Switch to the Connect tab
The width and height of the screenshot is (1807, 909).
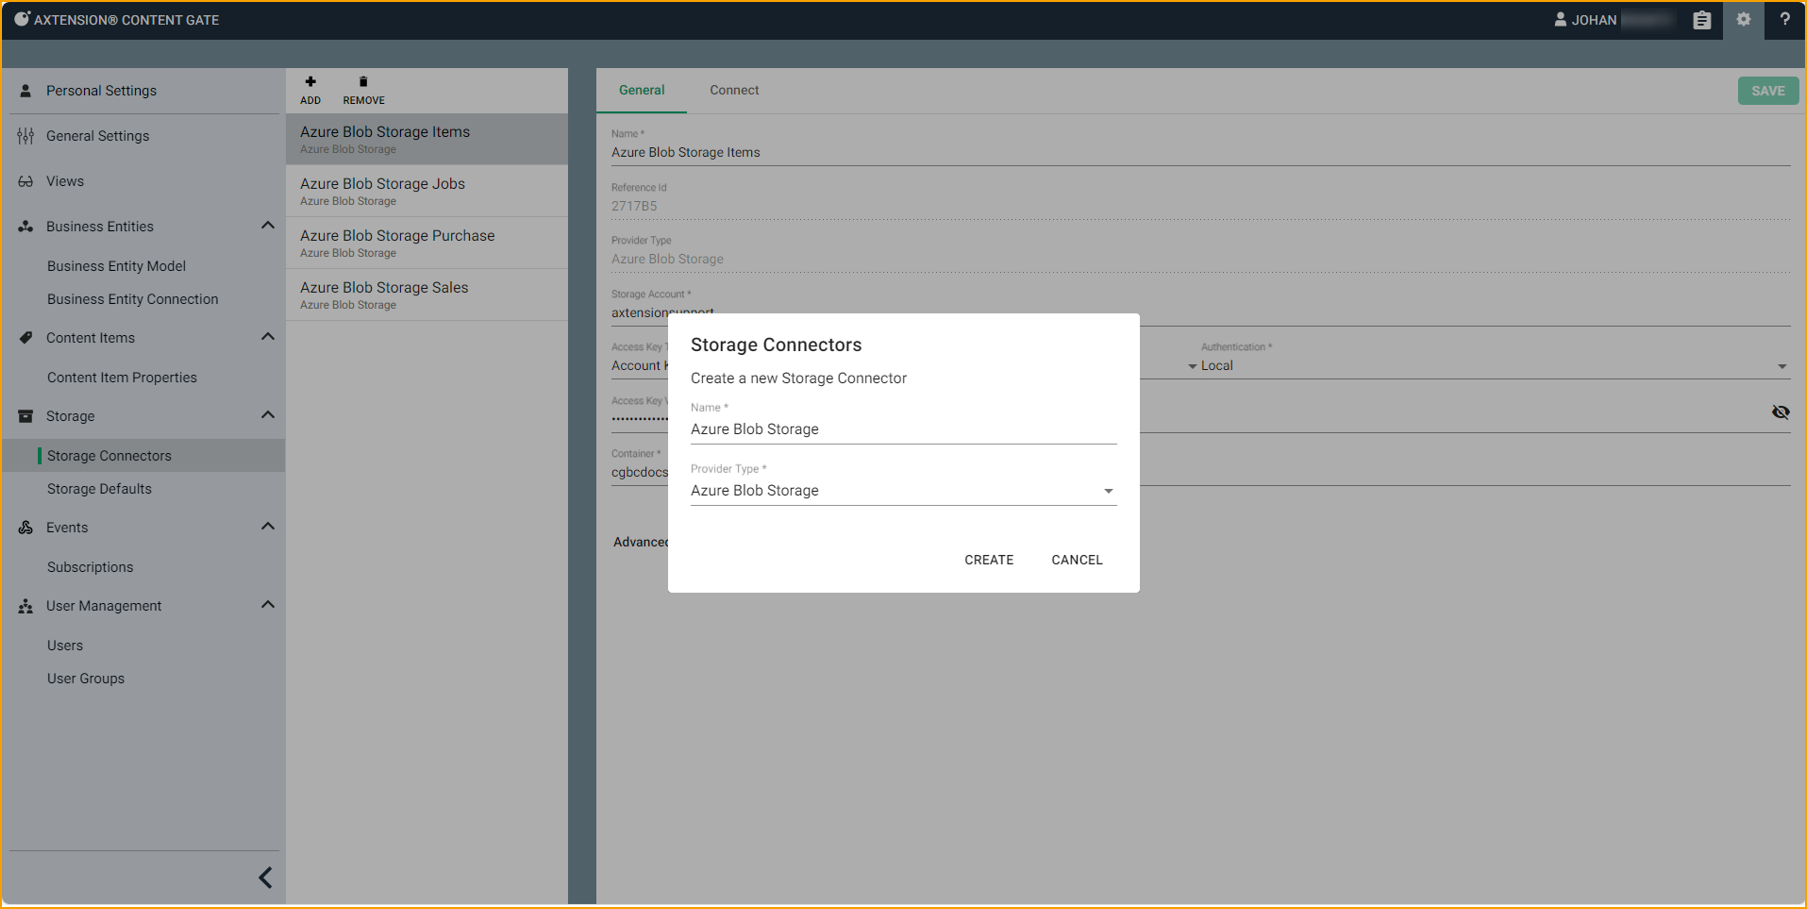coord(734,90)
